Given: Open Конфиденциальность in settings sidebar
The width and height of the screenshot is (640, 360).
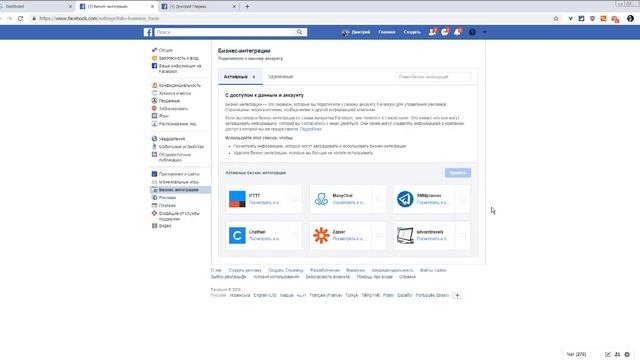Looking at the screenshot, I should tap(180, 85).
